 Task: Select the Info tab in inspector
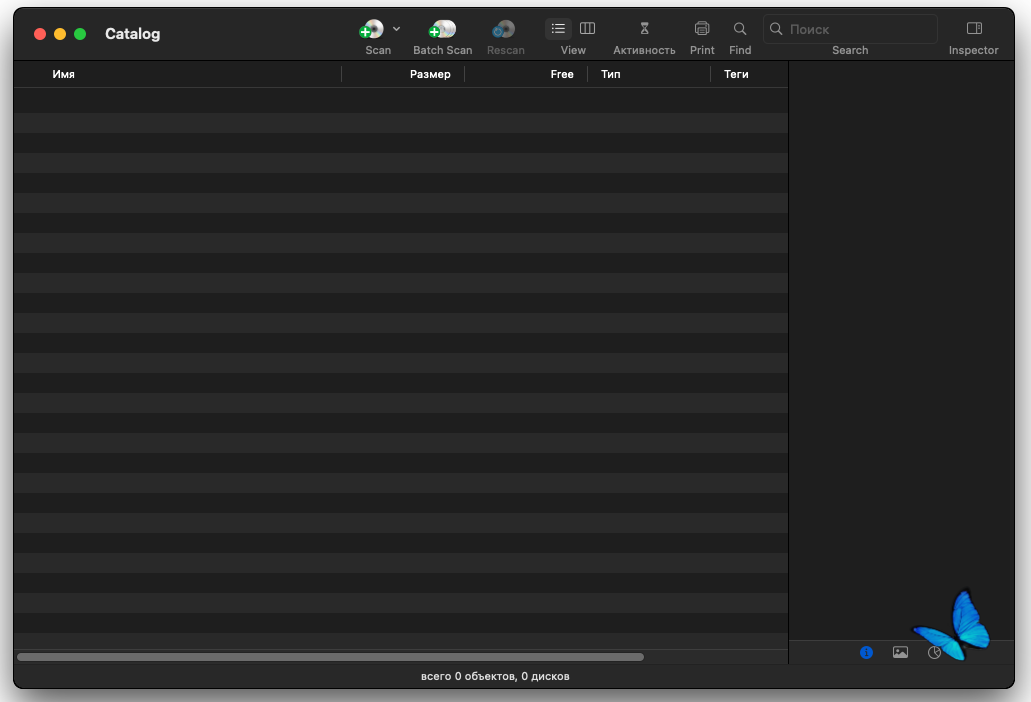866,652
